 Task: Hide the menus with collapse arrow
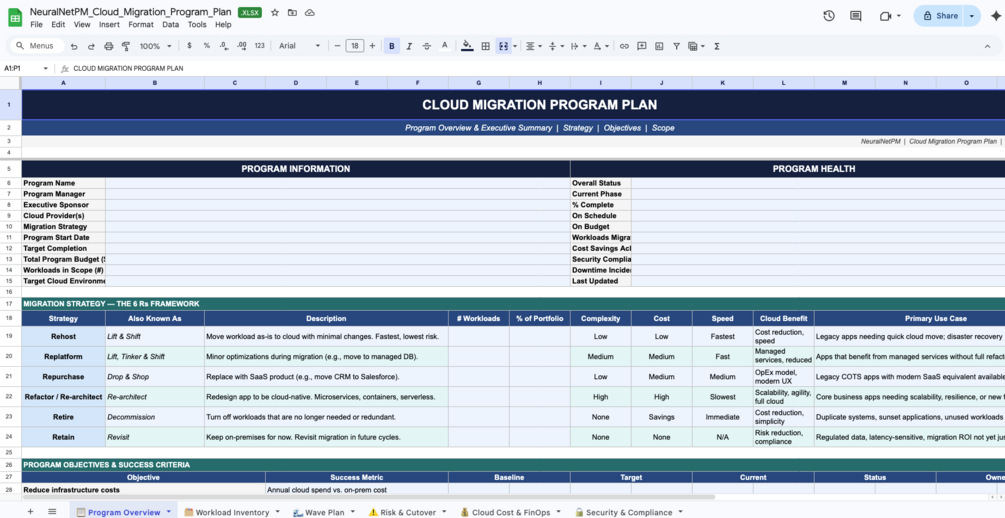tap(987, 46)
